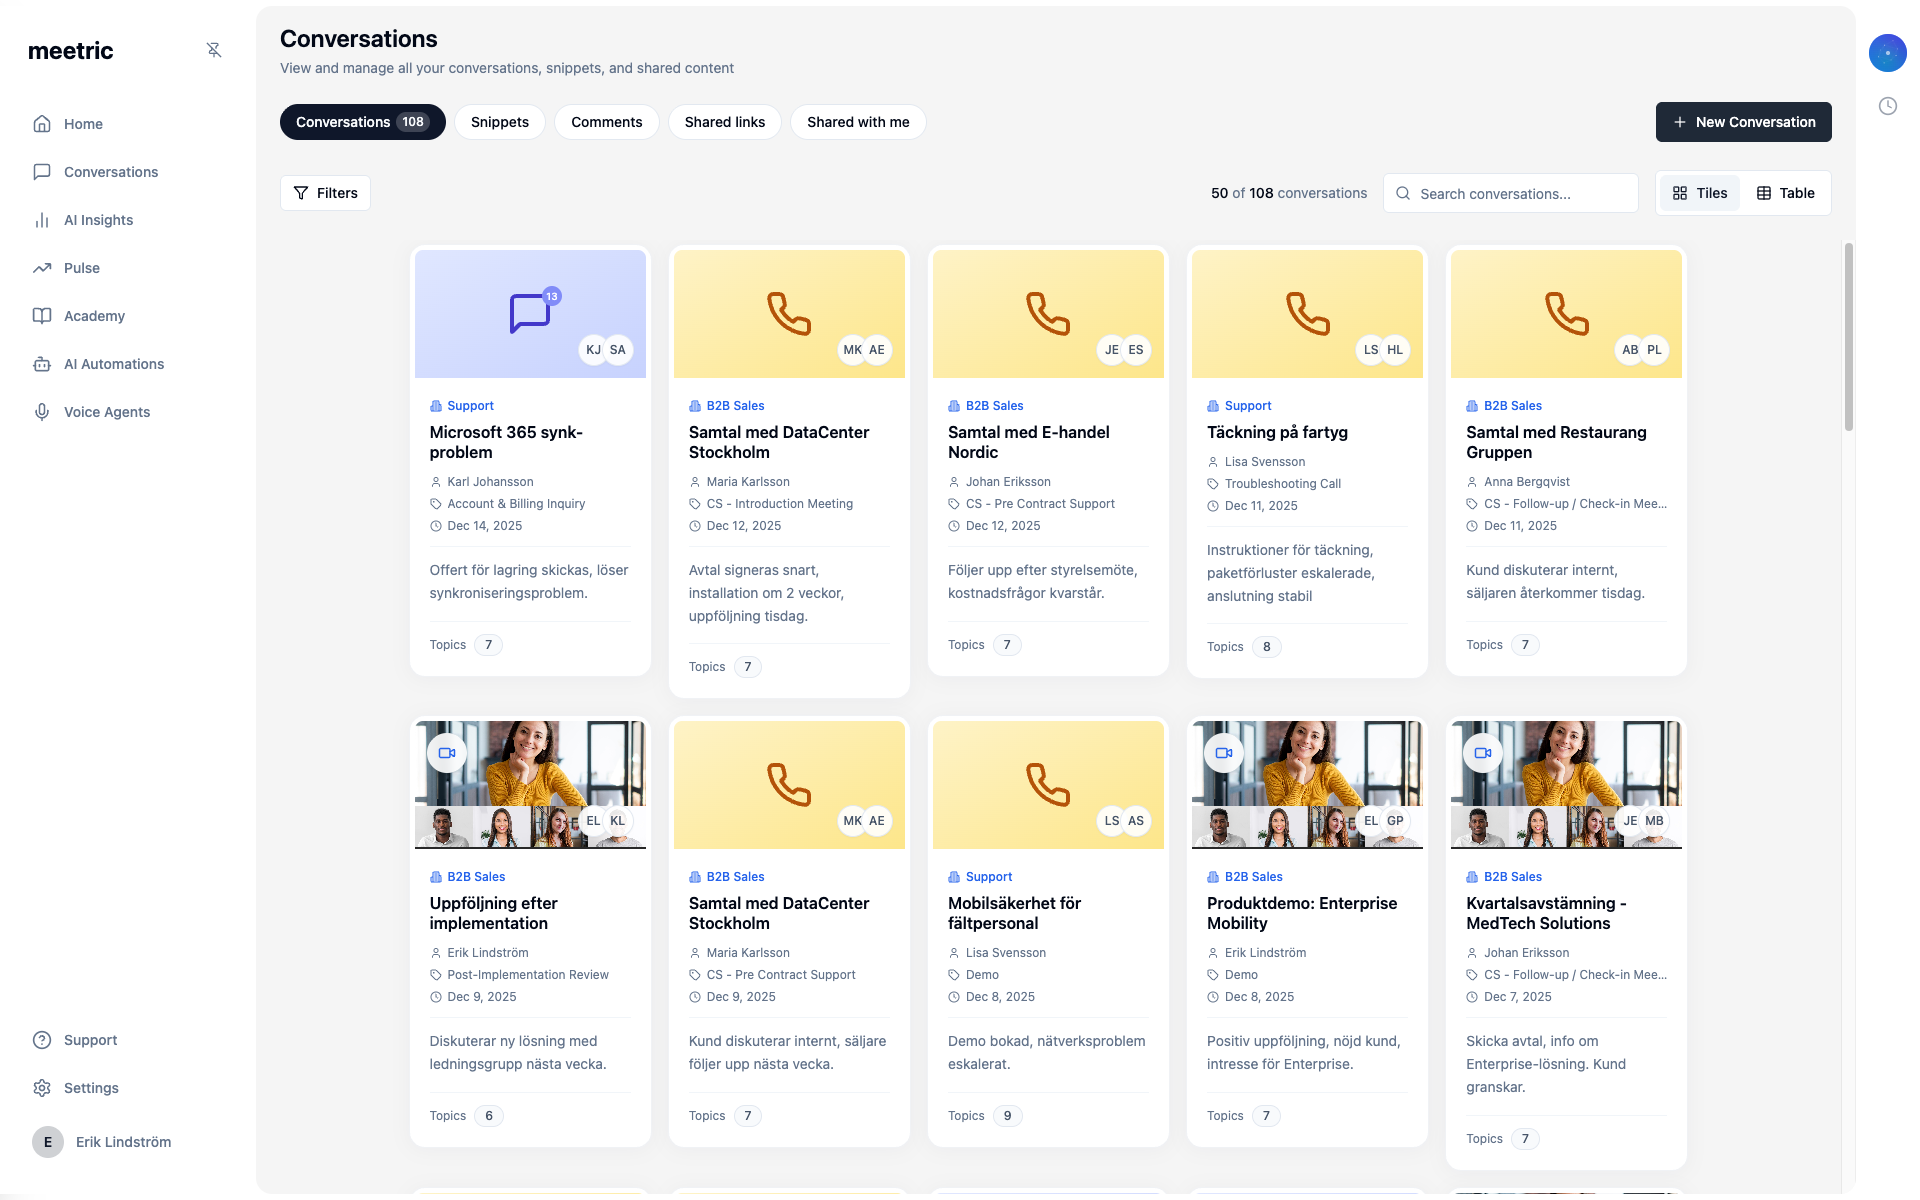Open Voice Agents page
This screenshot has width=1920, height=1200.
[106, 412]
